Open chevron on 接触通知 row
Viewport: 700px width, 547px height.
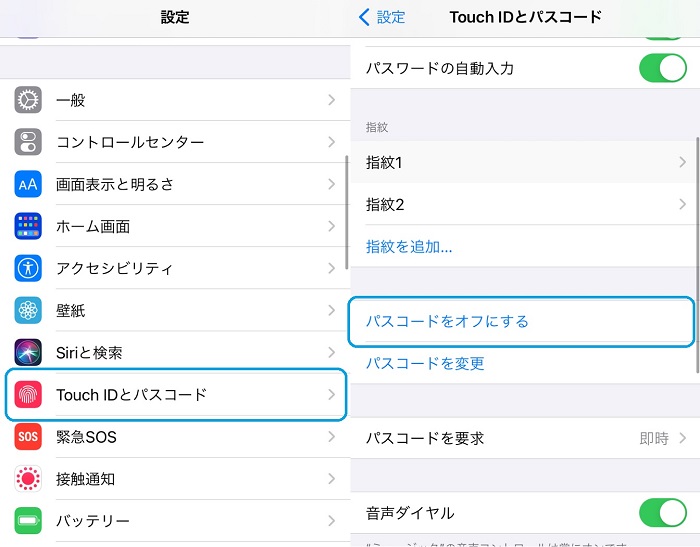tap(331, 479)
